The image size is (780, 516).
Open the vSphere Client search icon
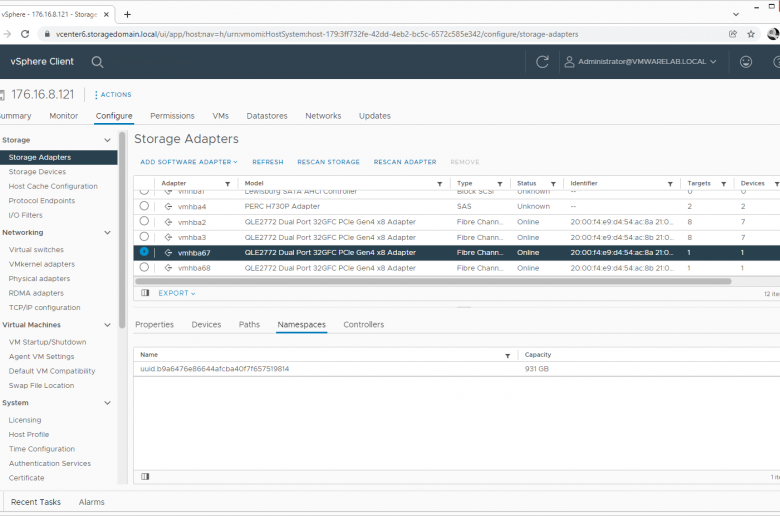[x=98, y=62]
